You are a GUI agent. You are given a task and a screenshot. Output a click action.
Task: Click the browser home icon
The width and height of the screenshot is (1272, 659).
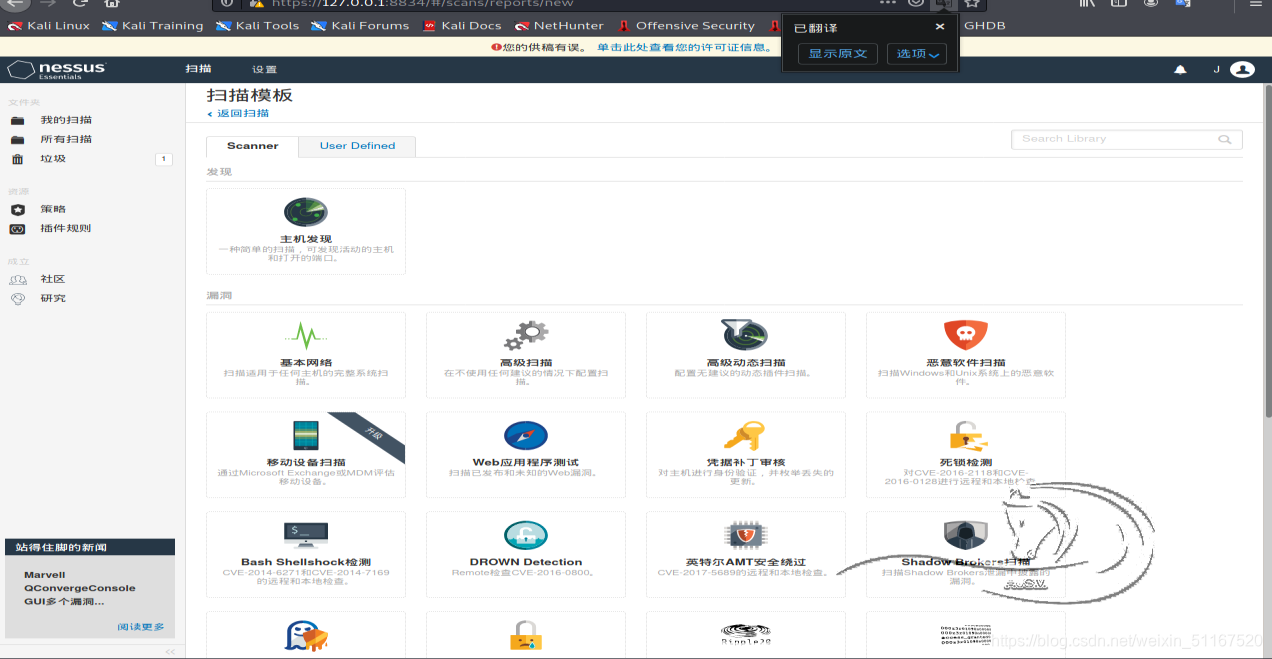tap(112, 4)
